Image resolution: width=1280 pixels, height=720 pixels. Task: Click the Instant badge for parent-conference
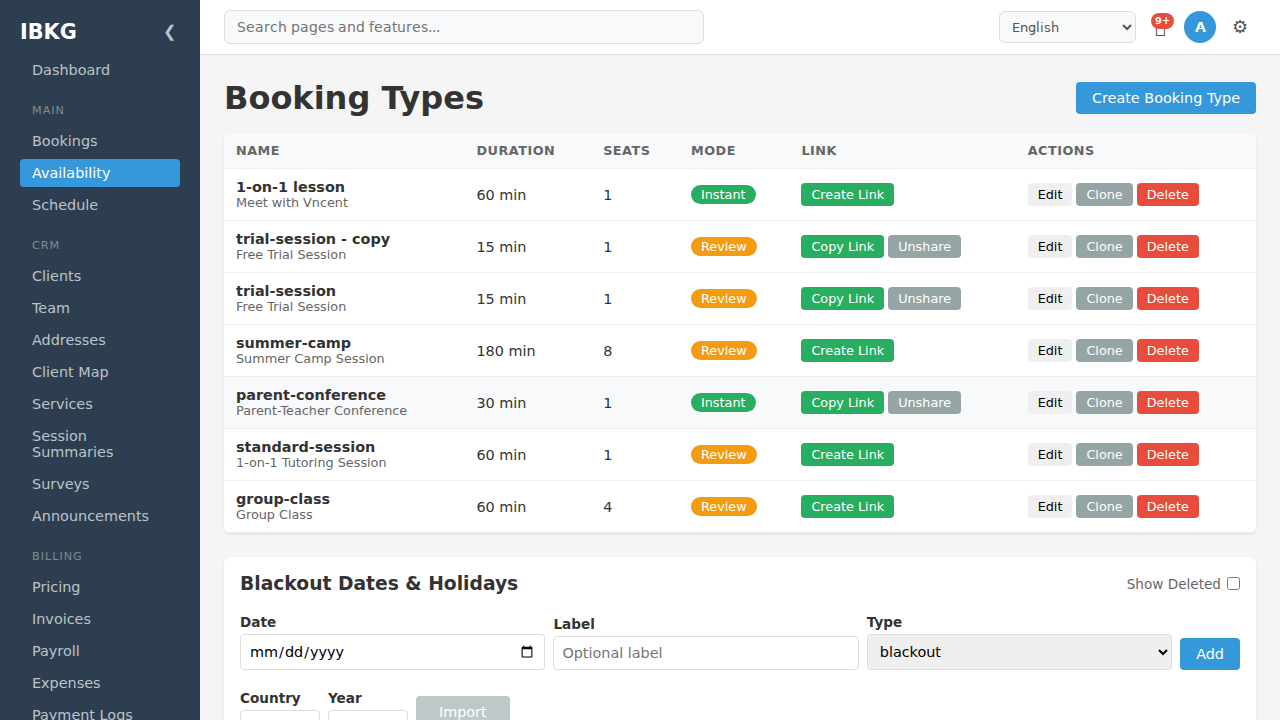[x=723, y=403]
